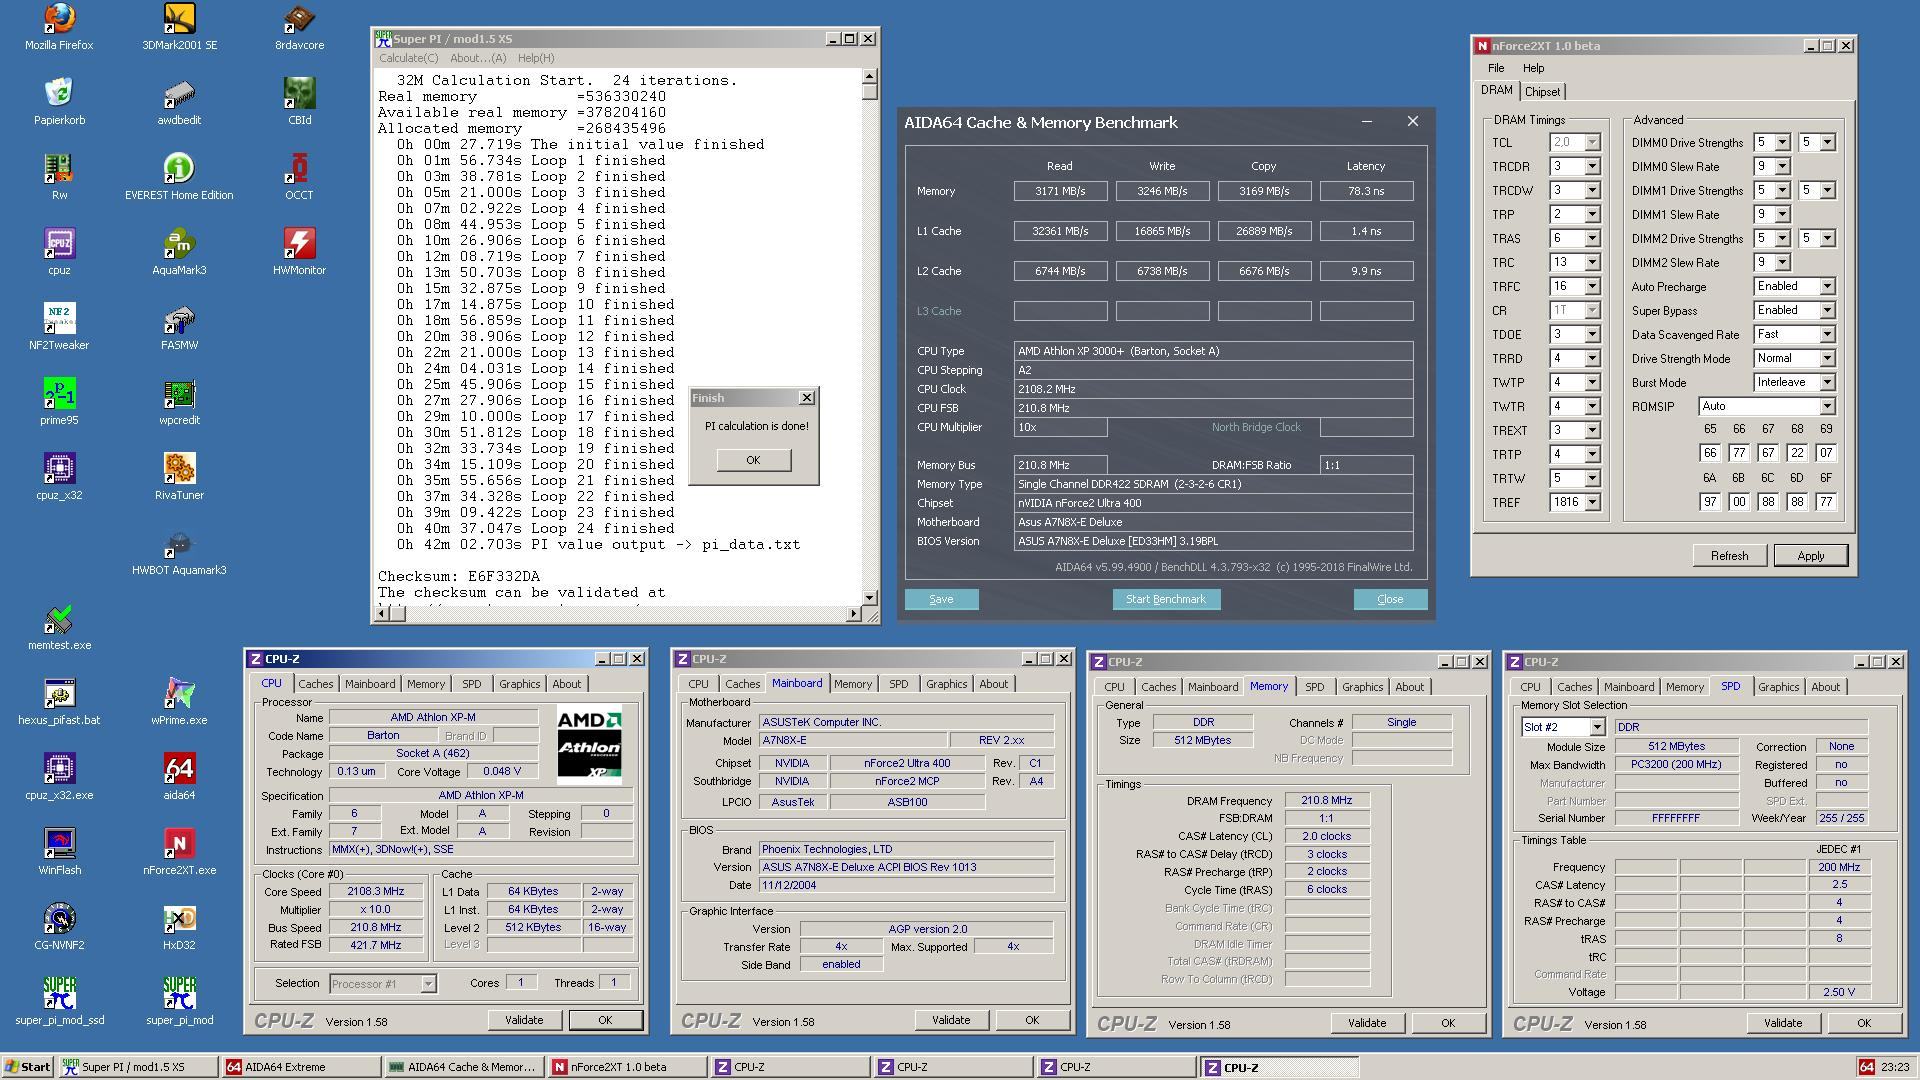The height and width of the screenshot is (1080, 1920).
Task: Open TRFC timing dropdown
Action: click(x=1592, y=286)
